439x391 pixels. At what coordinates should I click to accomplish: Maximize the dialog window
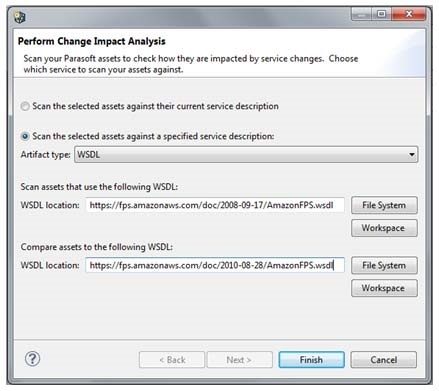pyautogui.click(x=381, y=14)
